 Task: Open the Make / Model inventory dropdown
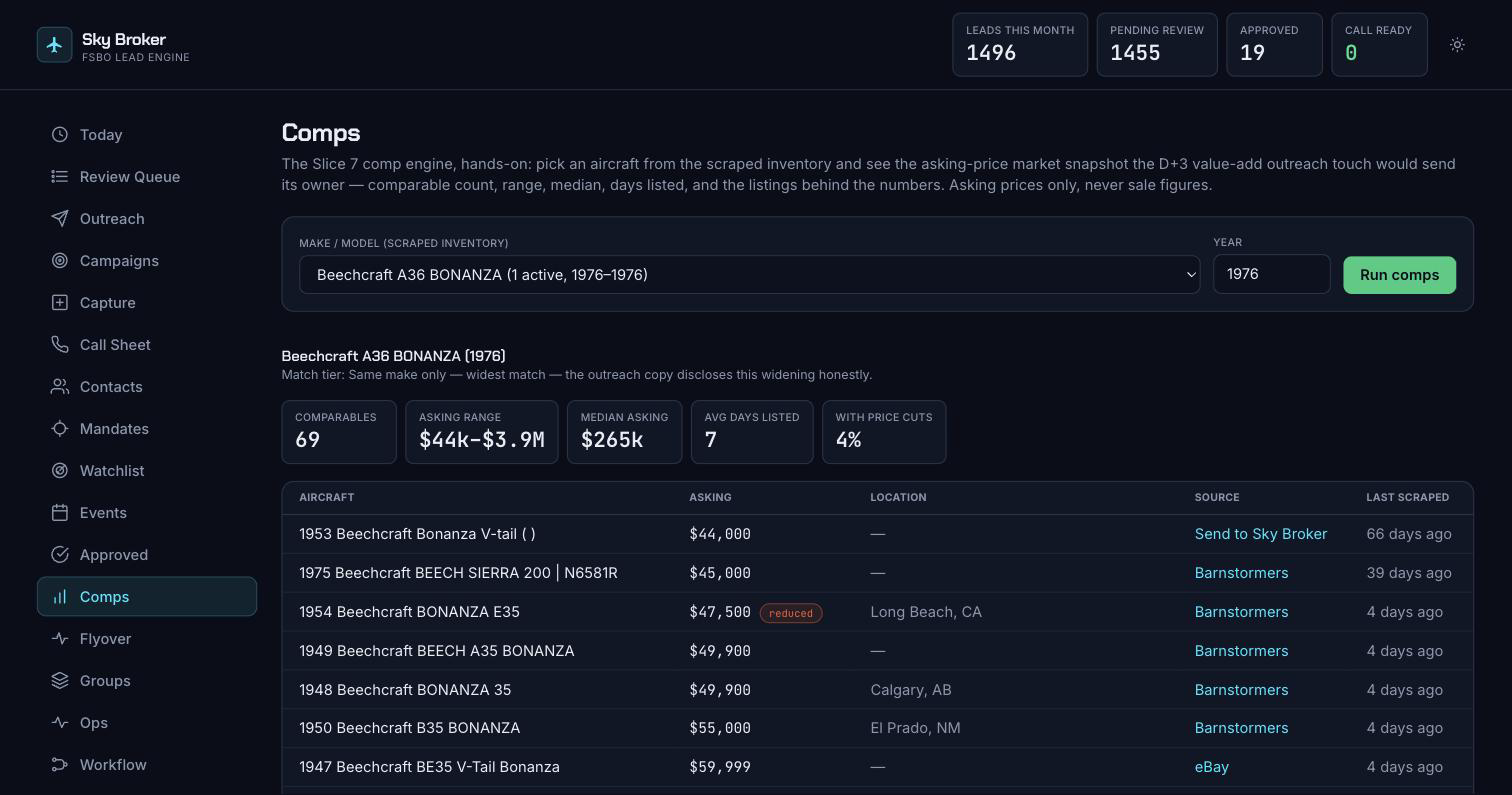[749, 275]
